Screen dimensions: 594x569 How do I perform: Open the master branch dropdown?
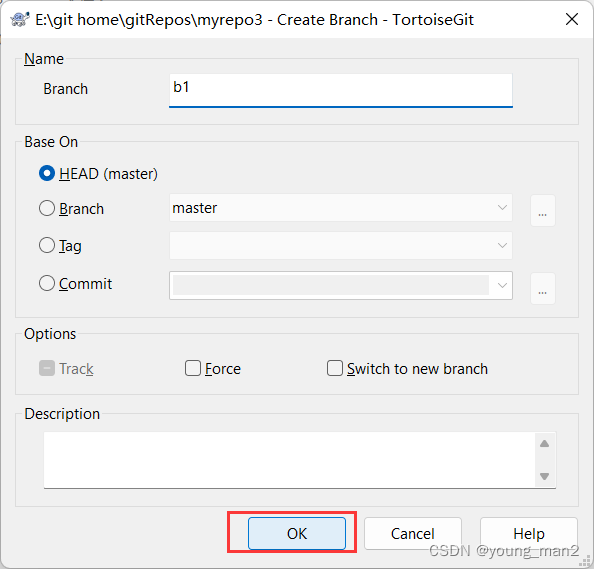tap(341, 208)
